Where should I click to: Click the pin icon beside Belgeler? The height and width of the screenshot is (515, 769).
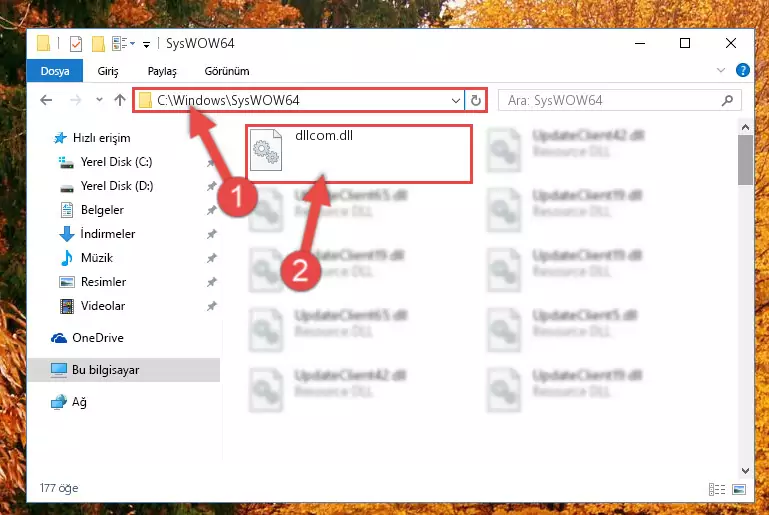tap(211, 210)
